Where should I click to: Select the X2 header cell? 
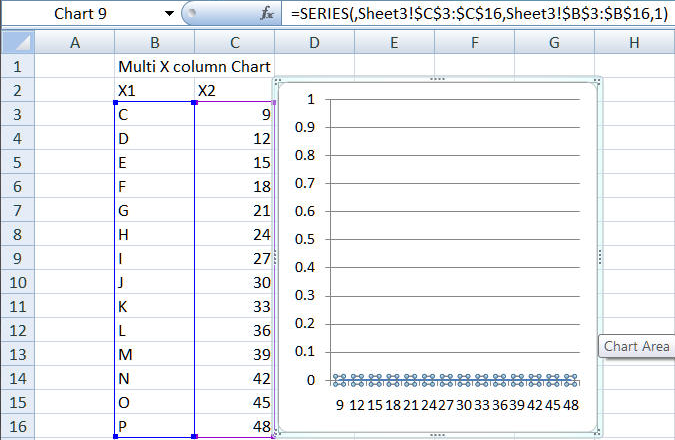[x=234, y=90]
